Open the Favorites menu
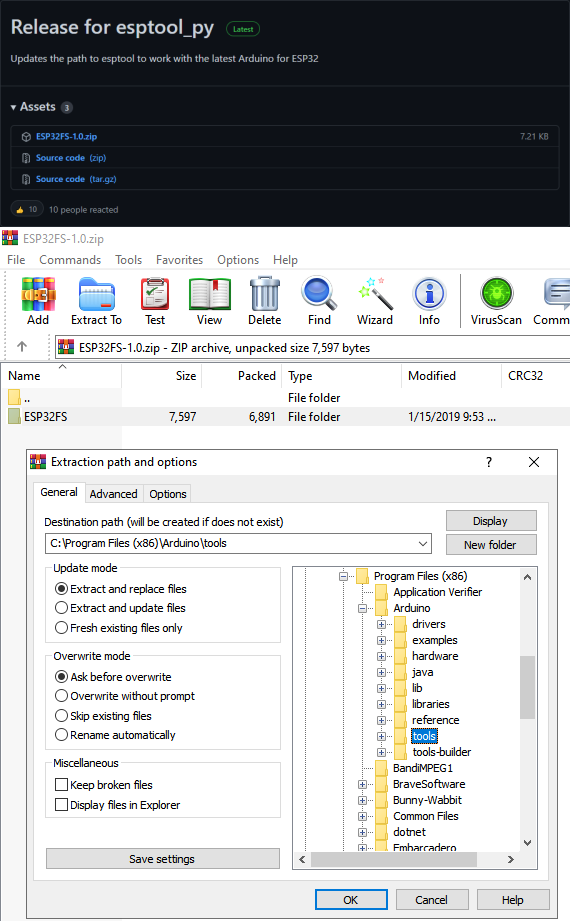 [179, 260]
